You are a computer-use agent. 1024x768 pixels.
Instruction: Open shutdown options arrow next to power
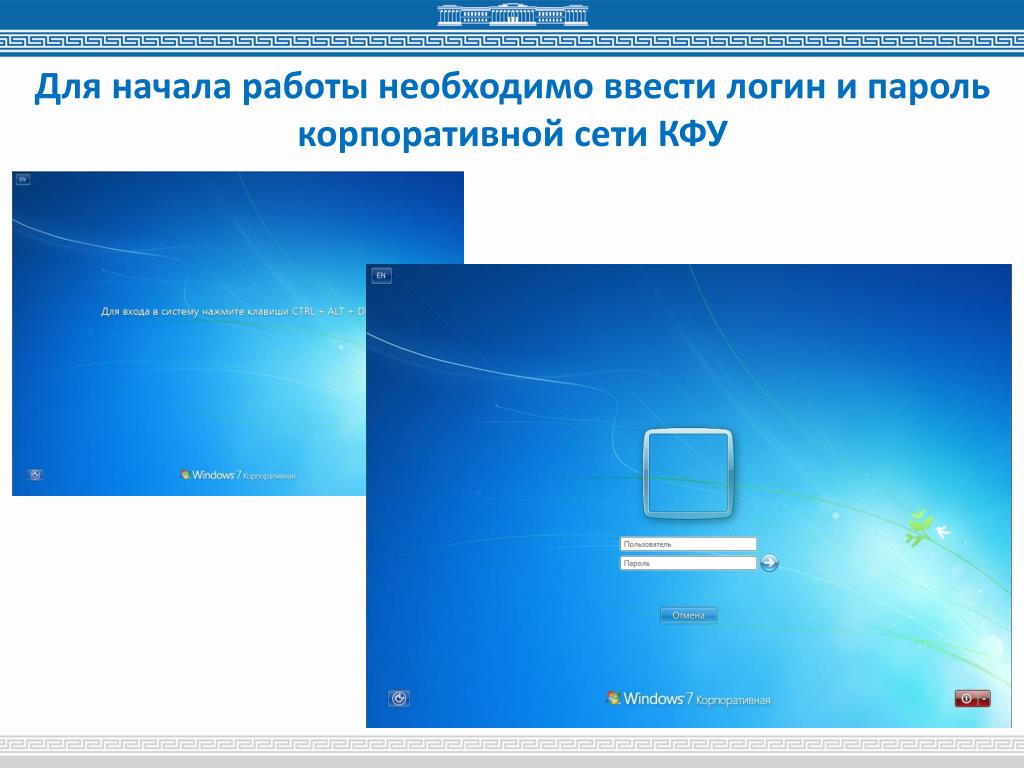984,698
